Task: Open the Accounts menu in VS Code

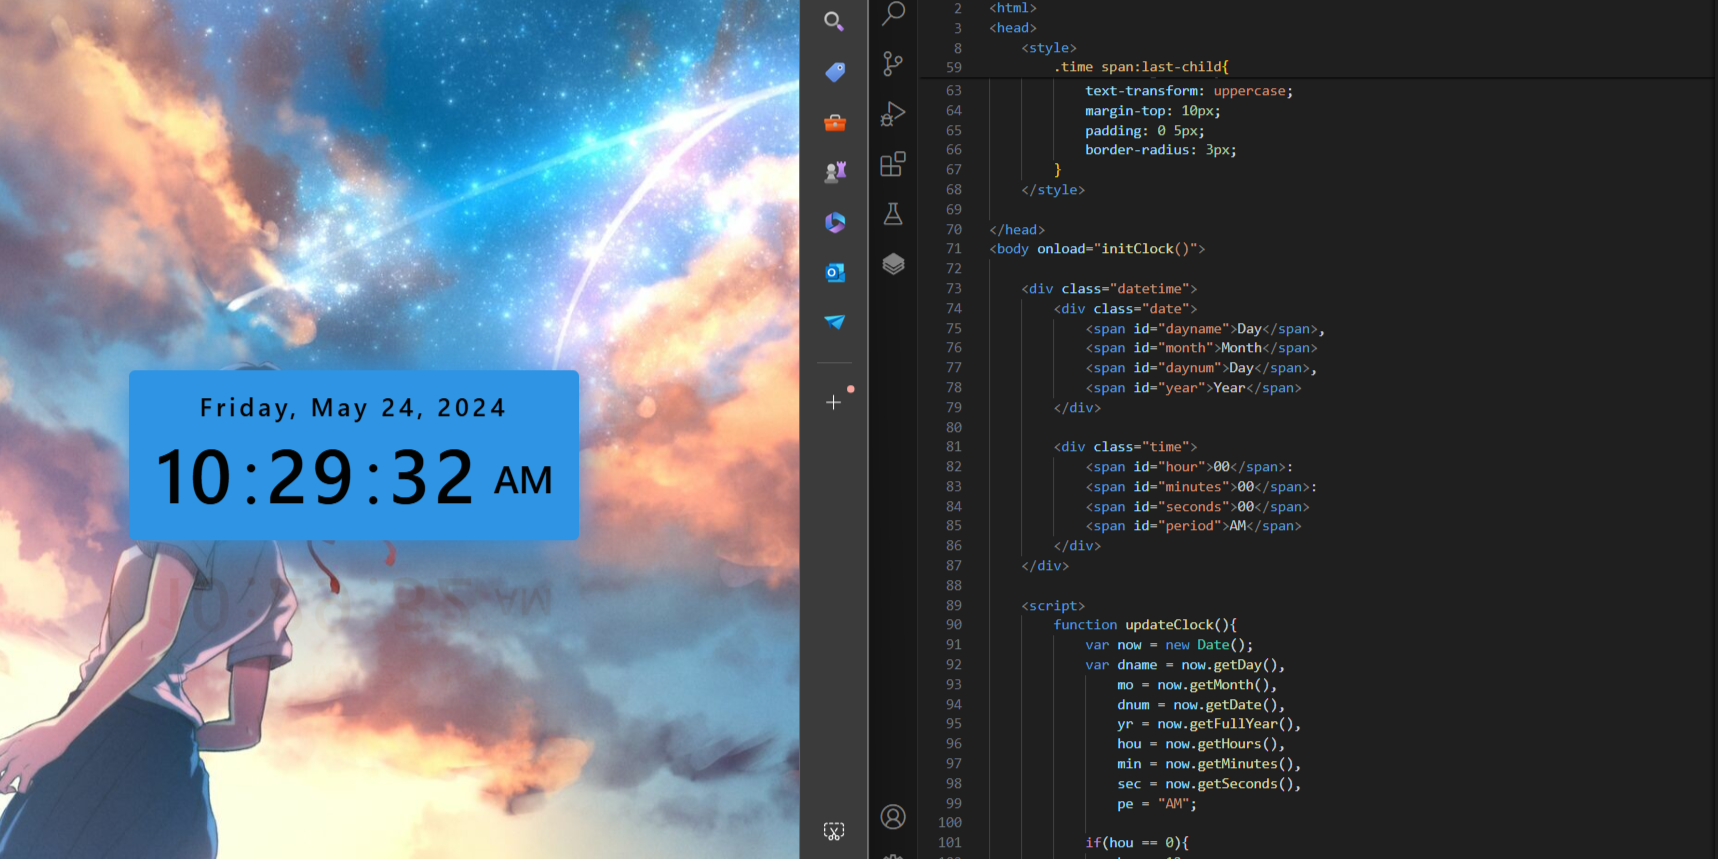Action: pyautogui.click(x=893, y=817)
